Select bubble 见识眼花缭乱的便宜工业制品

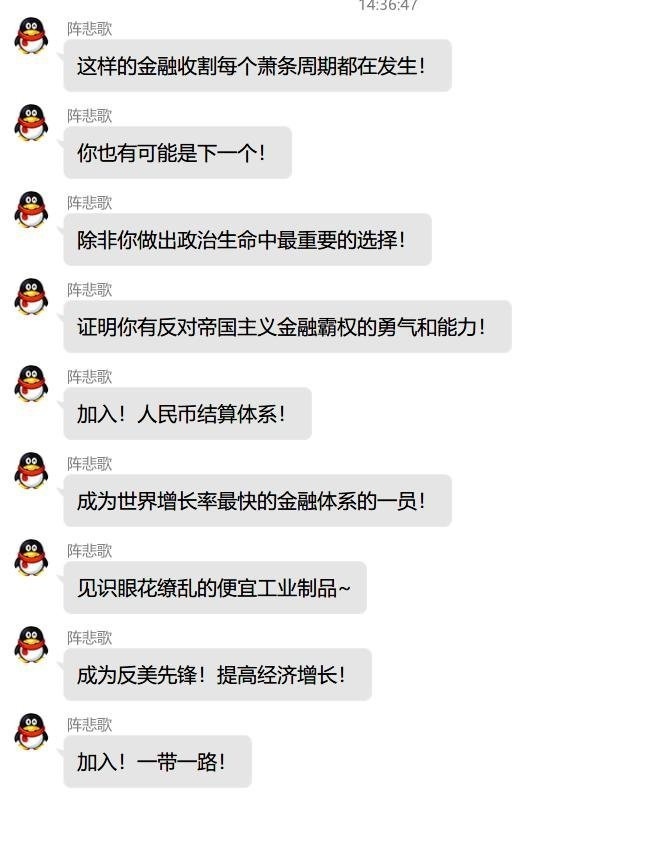coord(215,587)
